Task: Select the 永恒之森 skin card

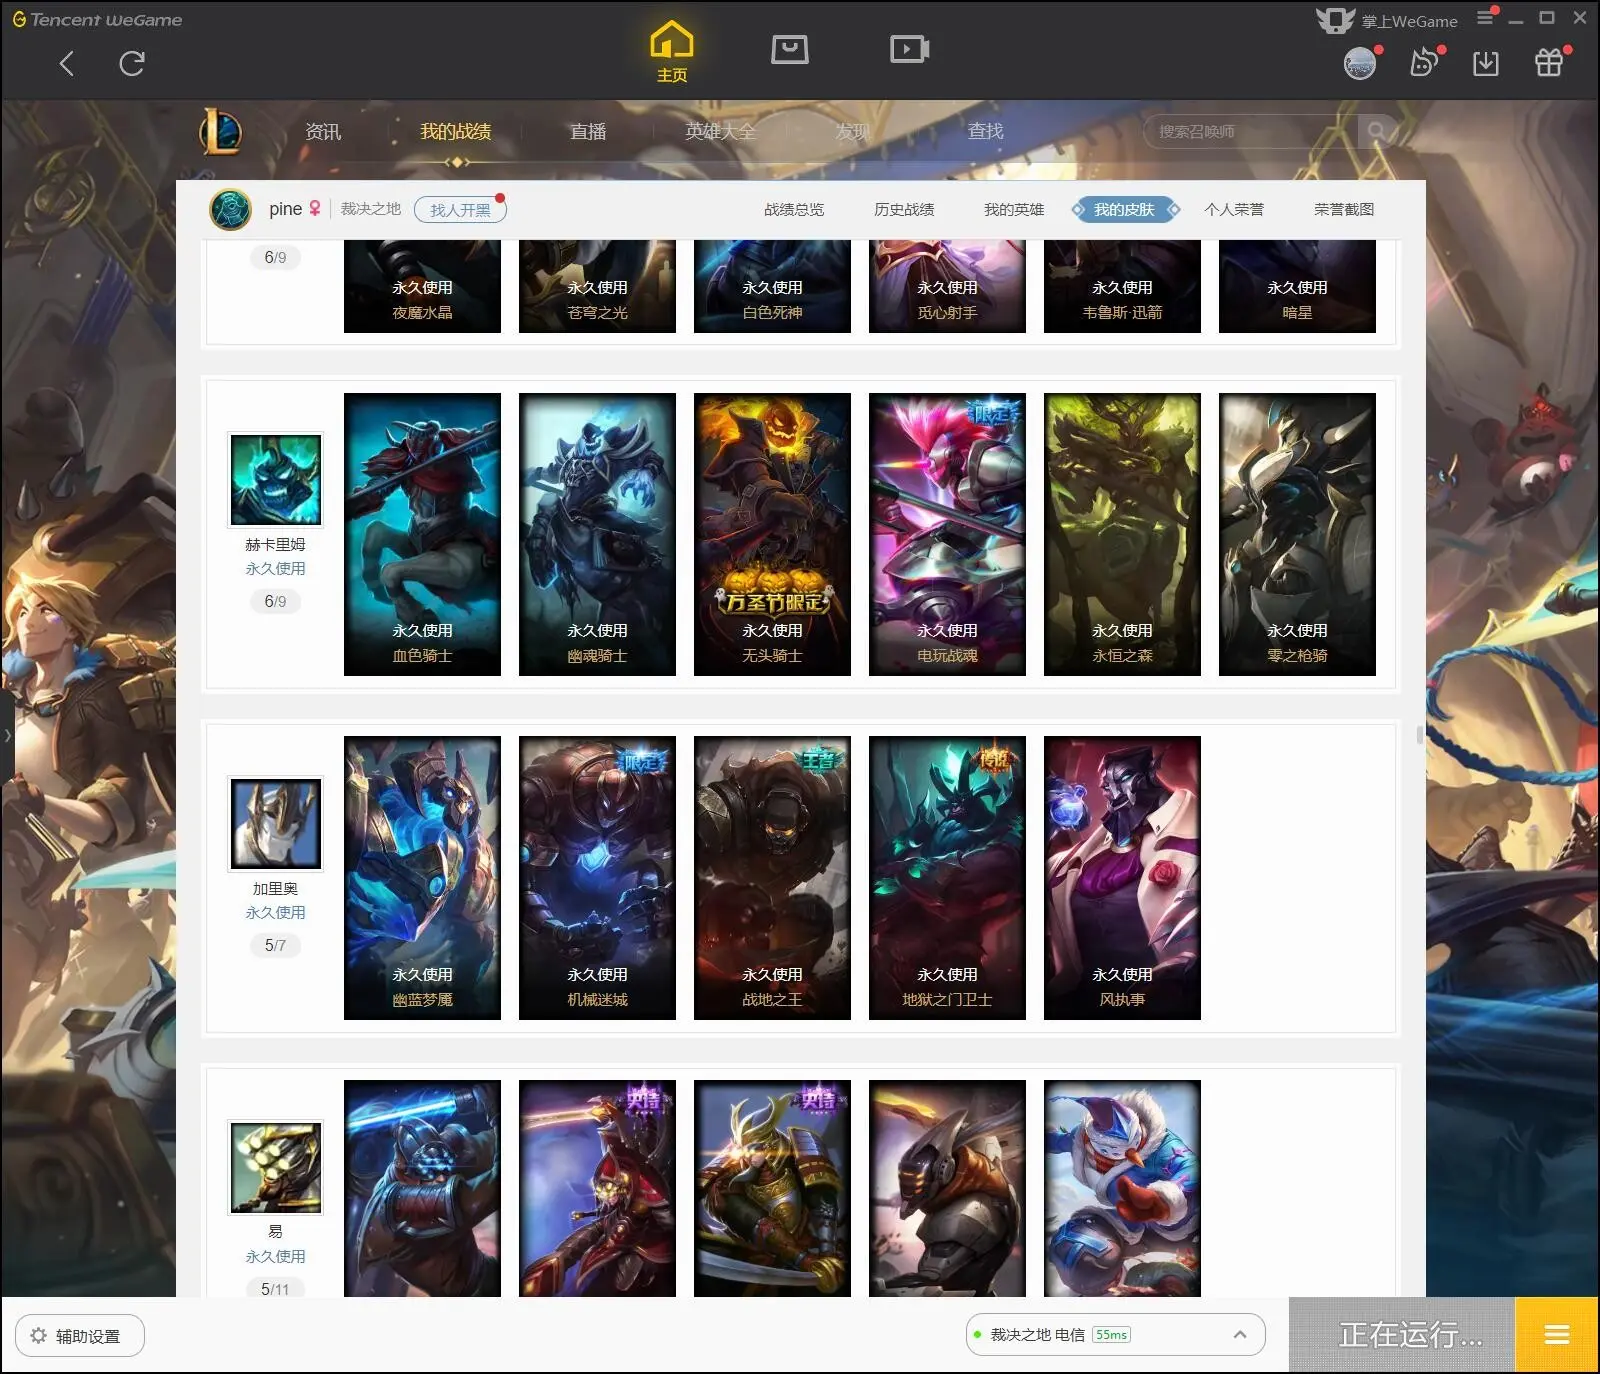Action: [x=1122, y=534]
